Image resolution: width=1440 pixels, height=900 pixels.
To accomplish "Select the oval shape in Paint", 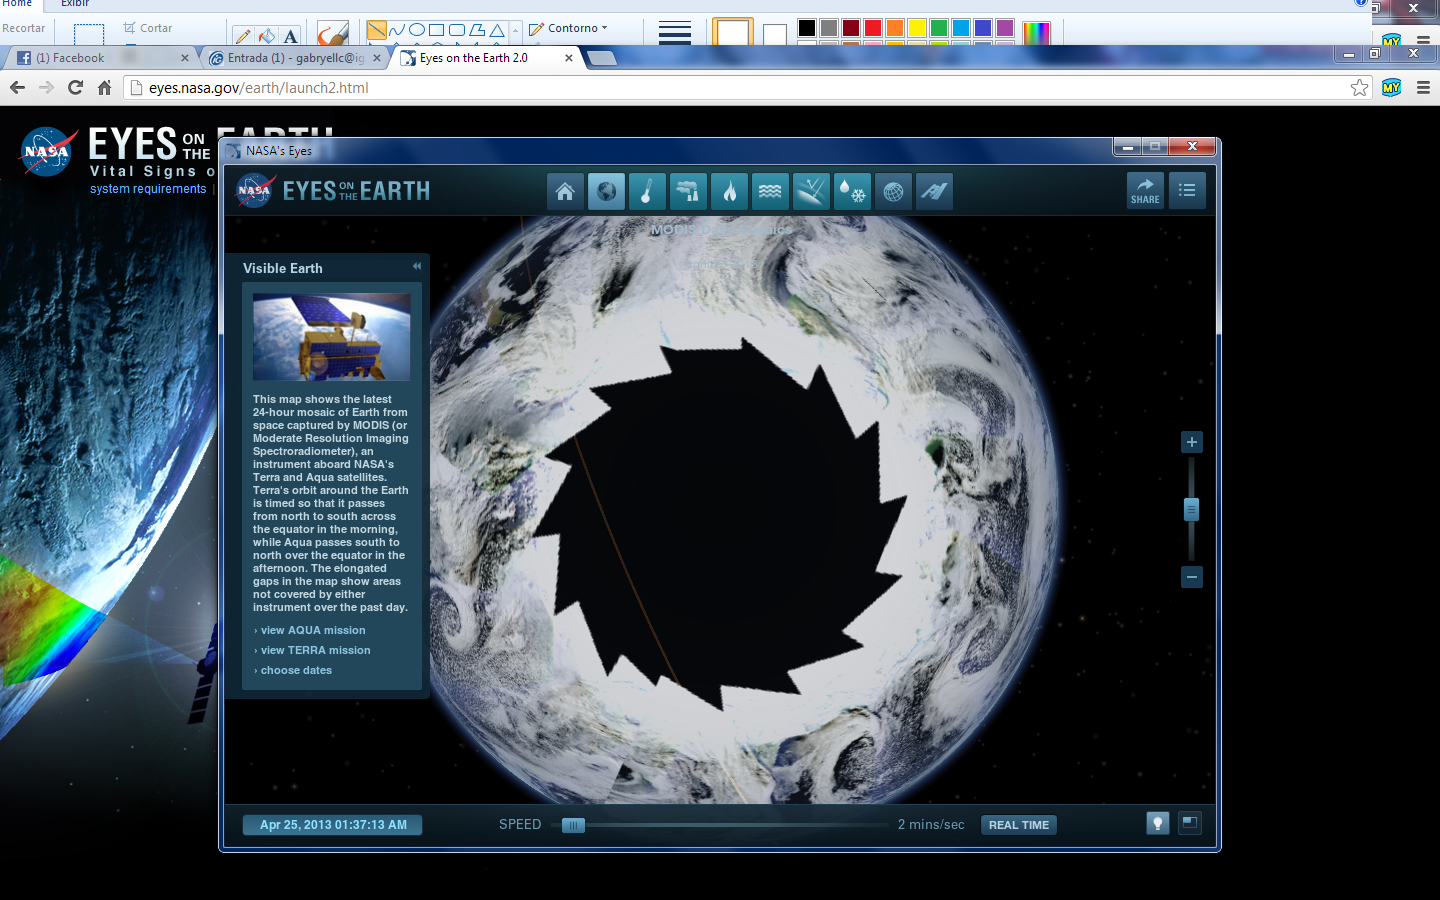I will tap(417, 30).
